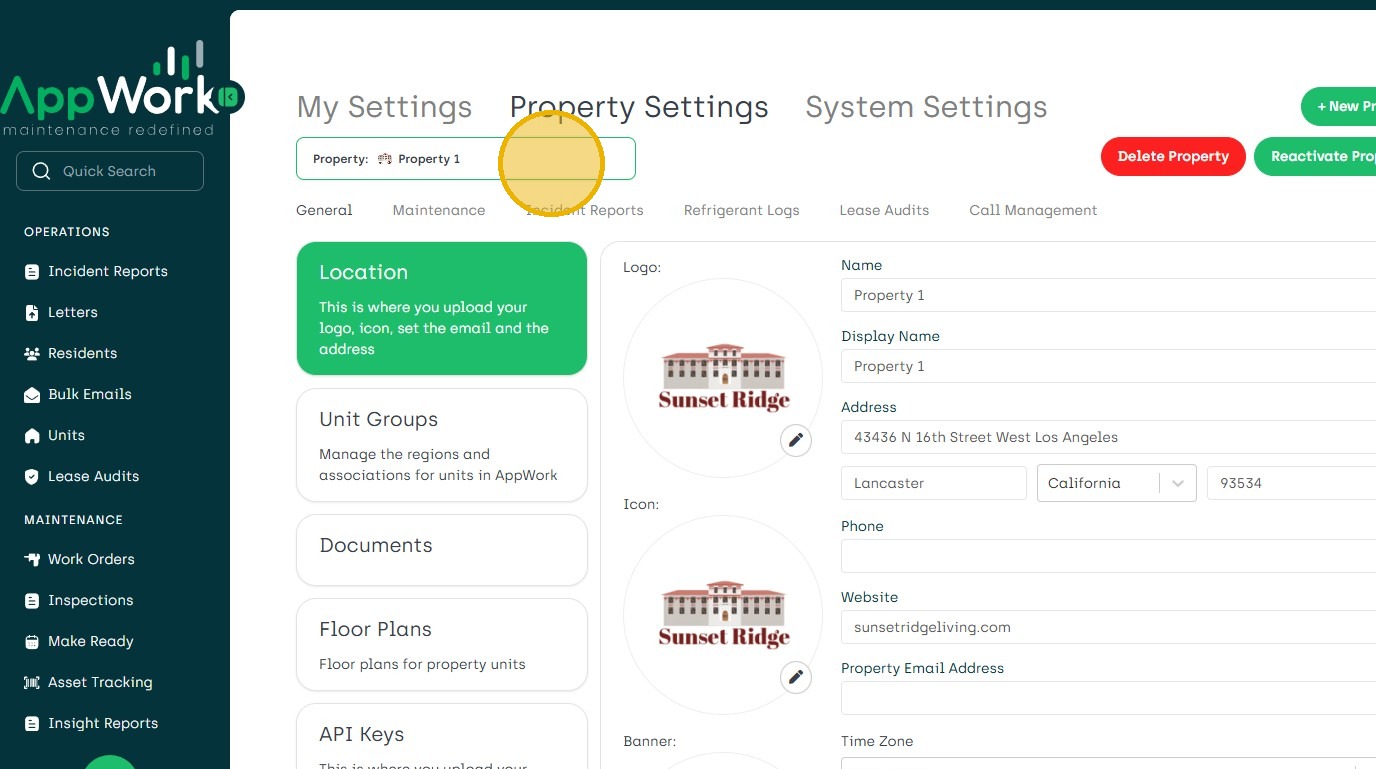Screen dimensions: 1376x769
Task: Click the Units house icon
Action: [32, 436]
